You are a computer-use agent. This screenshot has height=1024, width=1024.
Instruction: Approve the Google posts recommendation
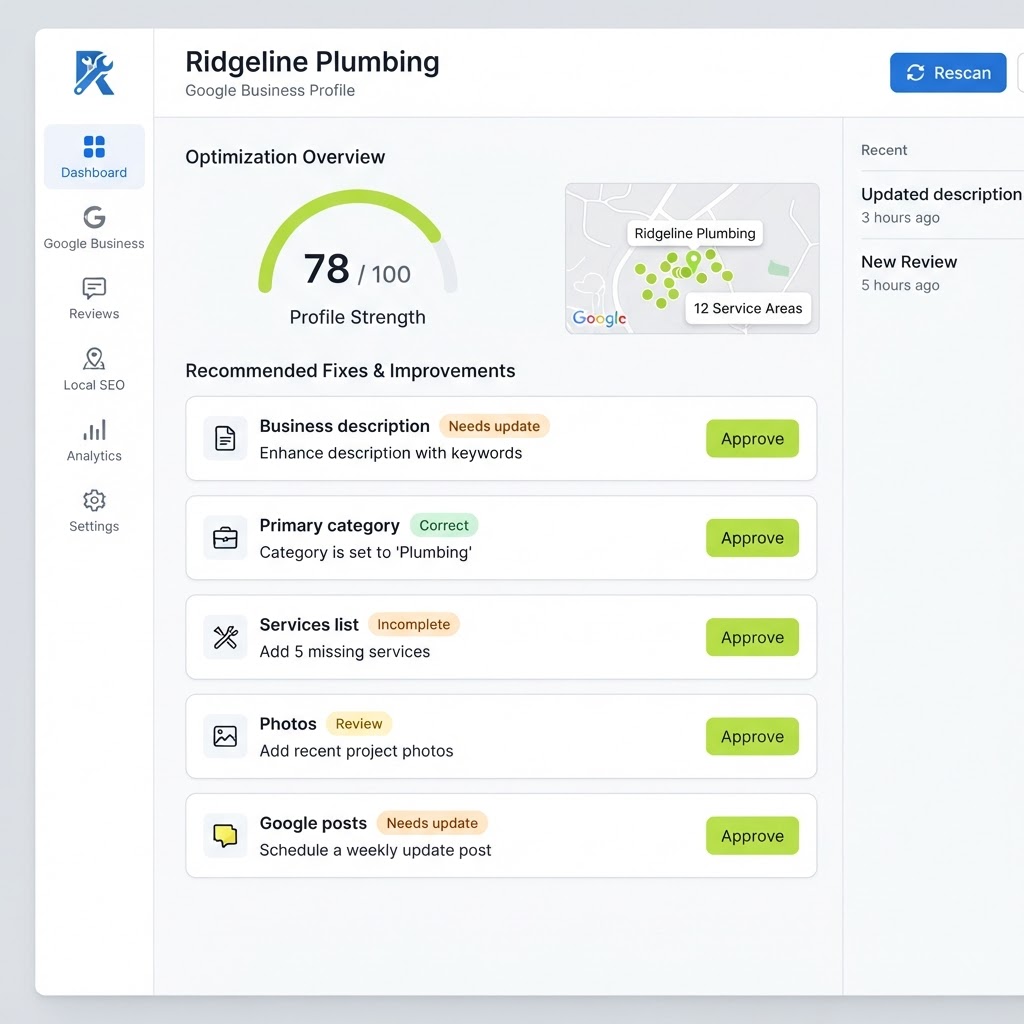[x=752, y=835]
